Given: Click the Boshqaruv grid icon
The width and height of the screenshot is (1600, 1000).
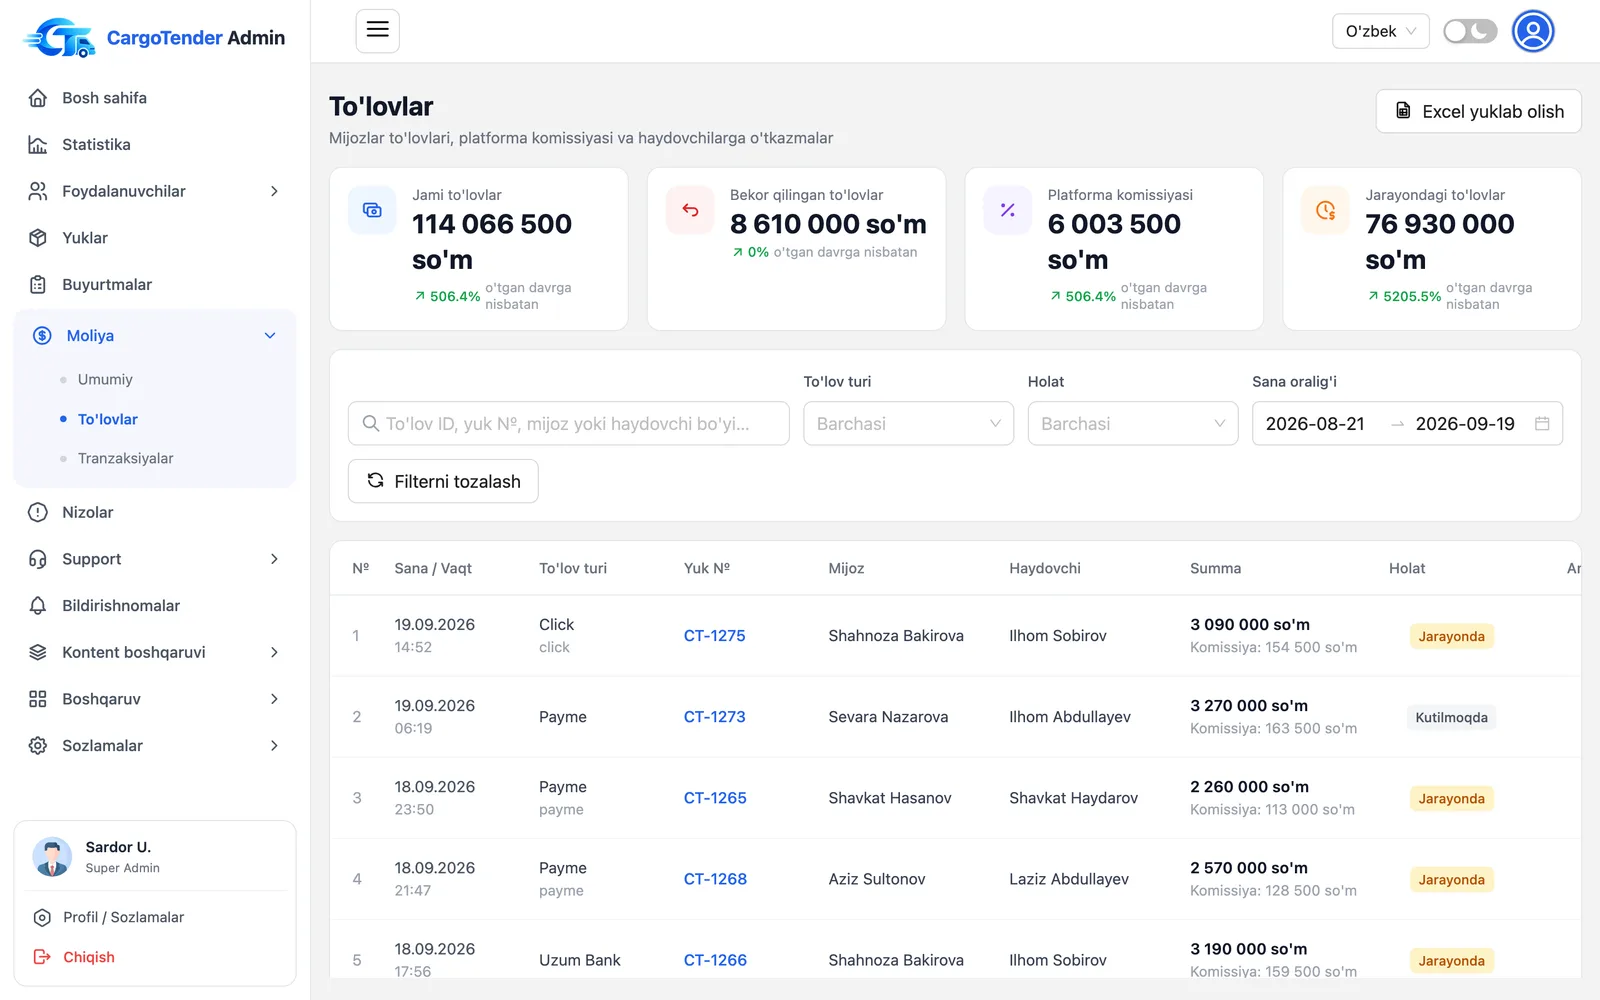Looking at the screenshot, I should (x=38, y=699).
